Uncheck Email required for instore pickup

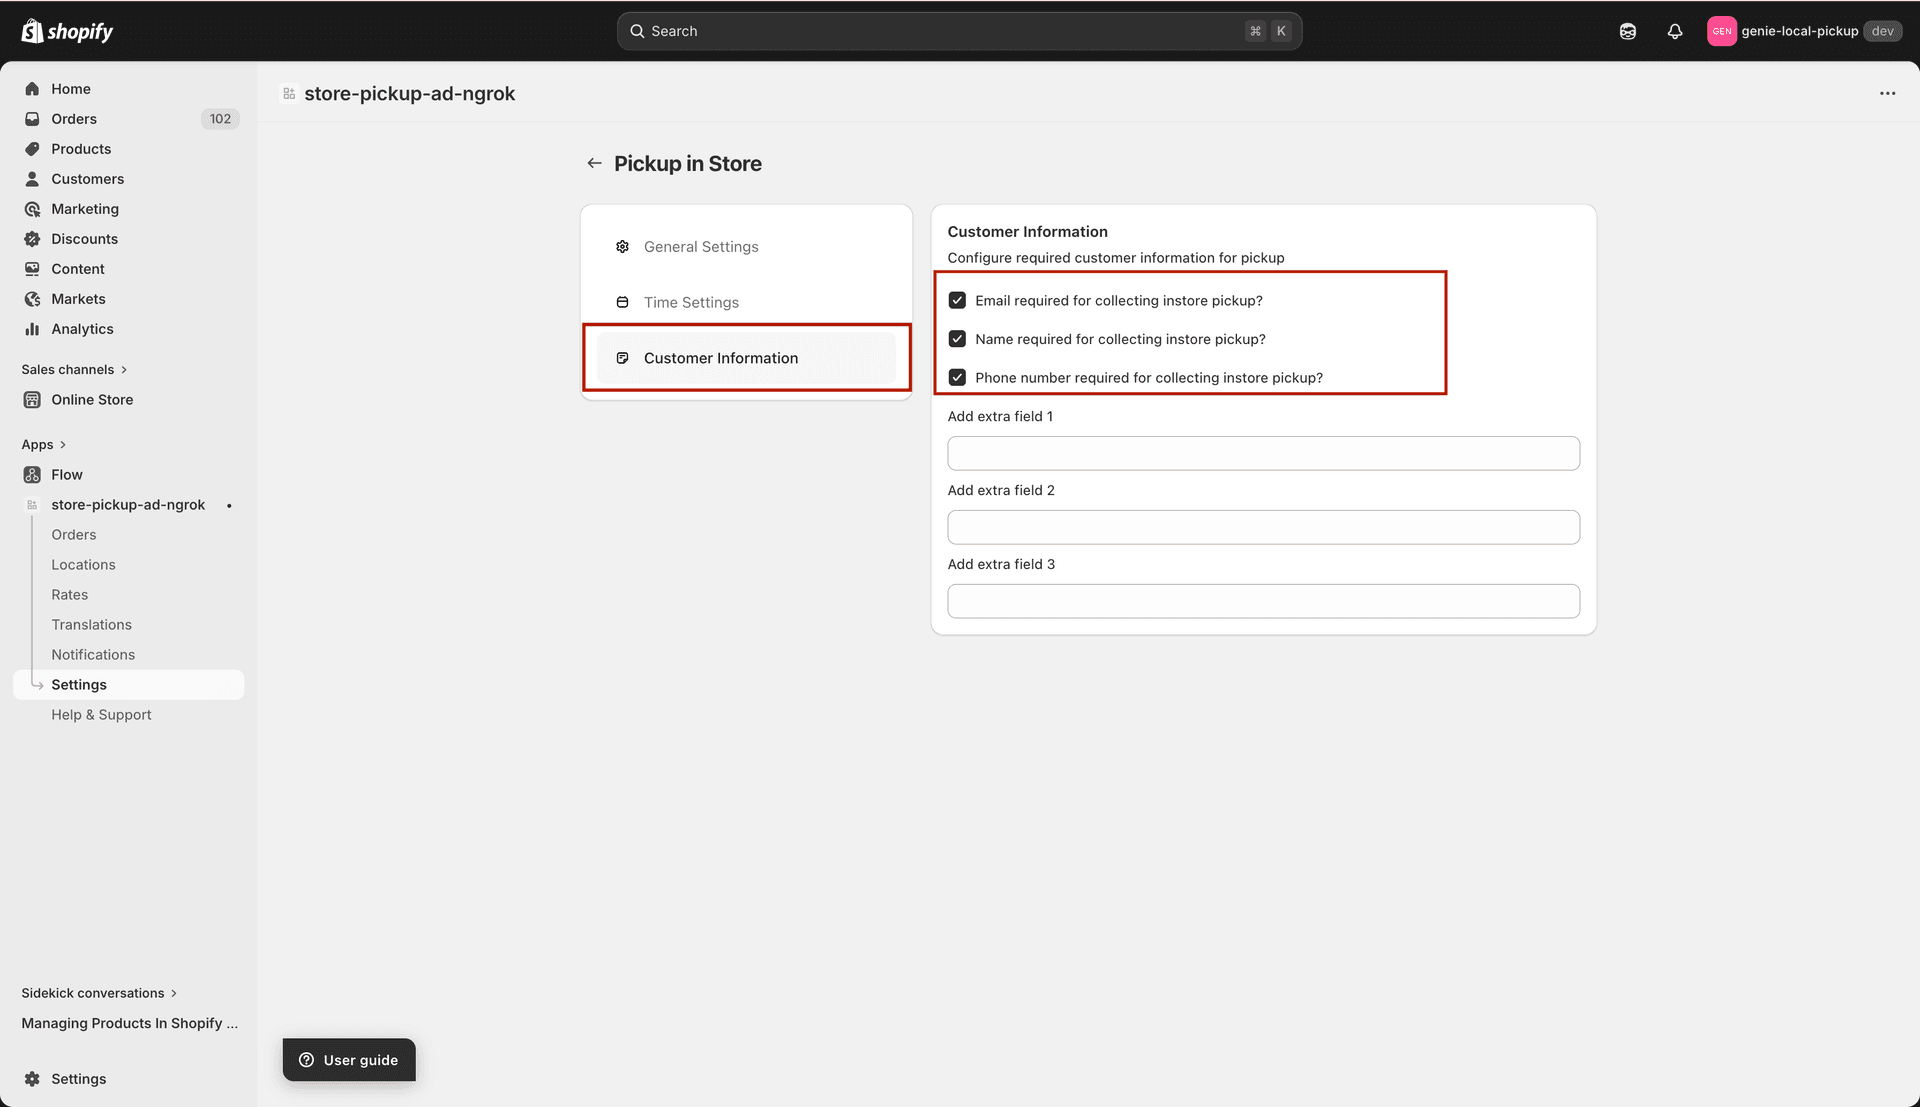pyautogui.click(x=957, y=299)
